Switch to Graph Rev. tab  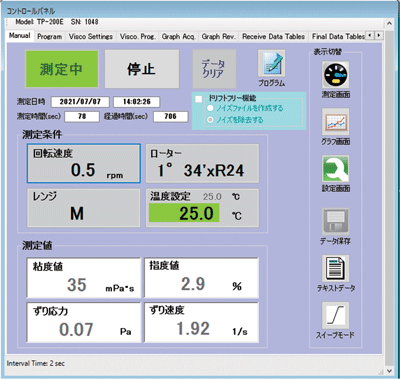219,37
